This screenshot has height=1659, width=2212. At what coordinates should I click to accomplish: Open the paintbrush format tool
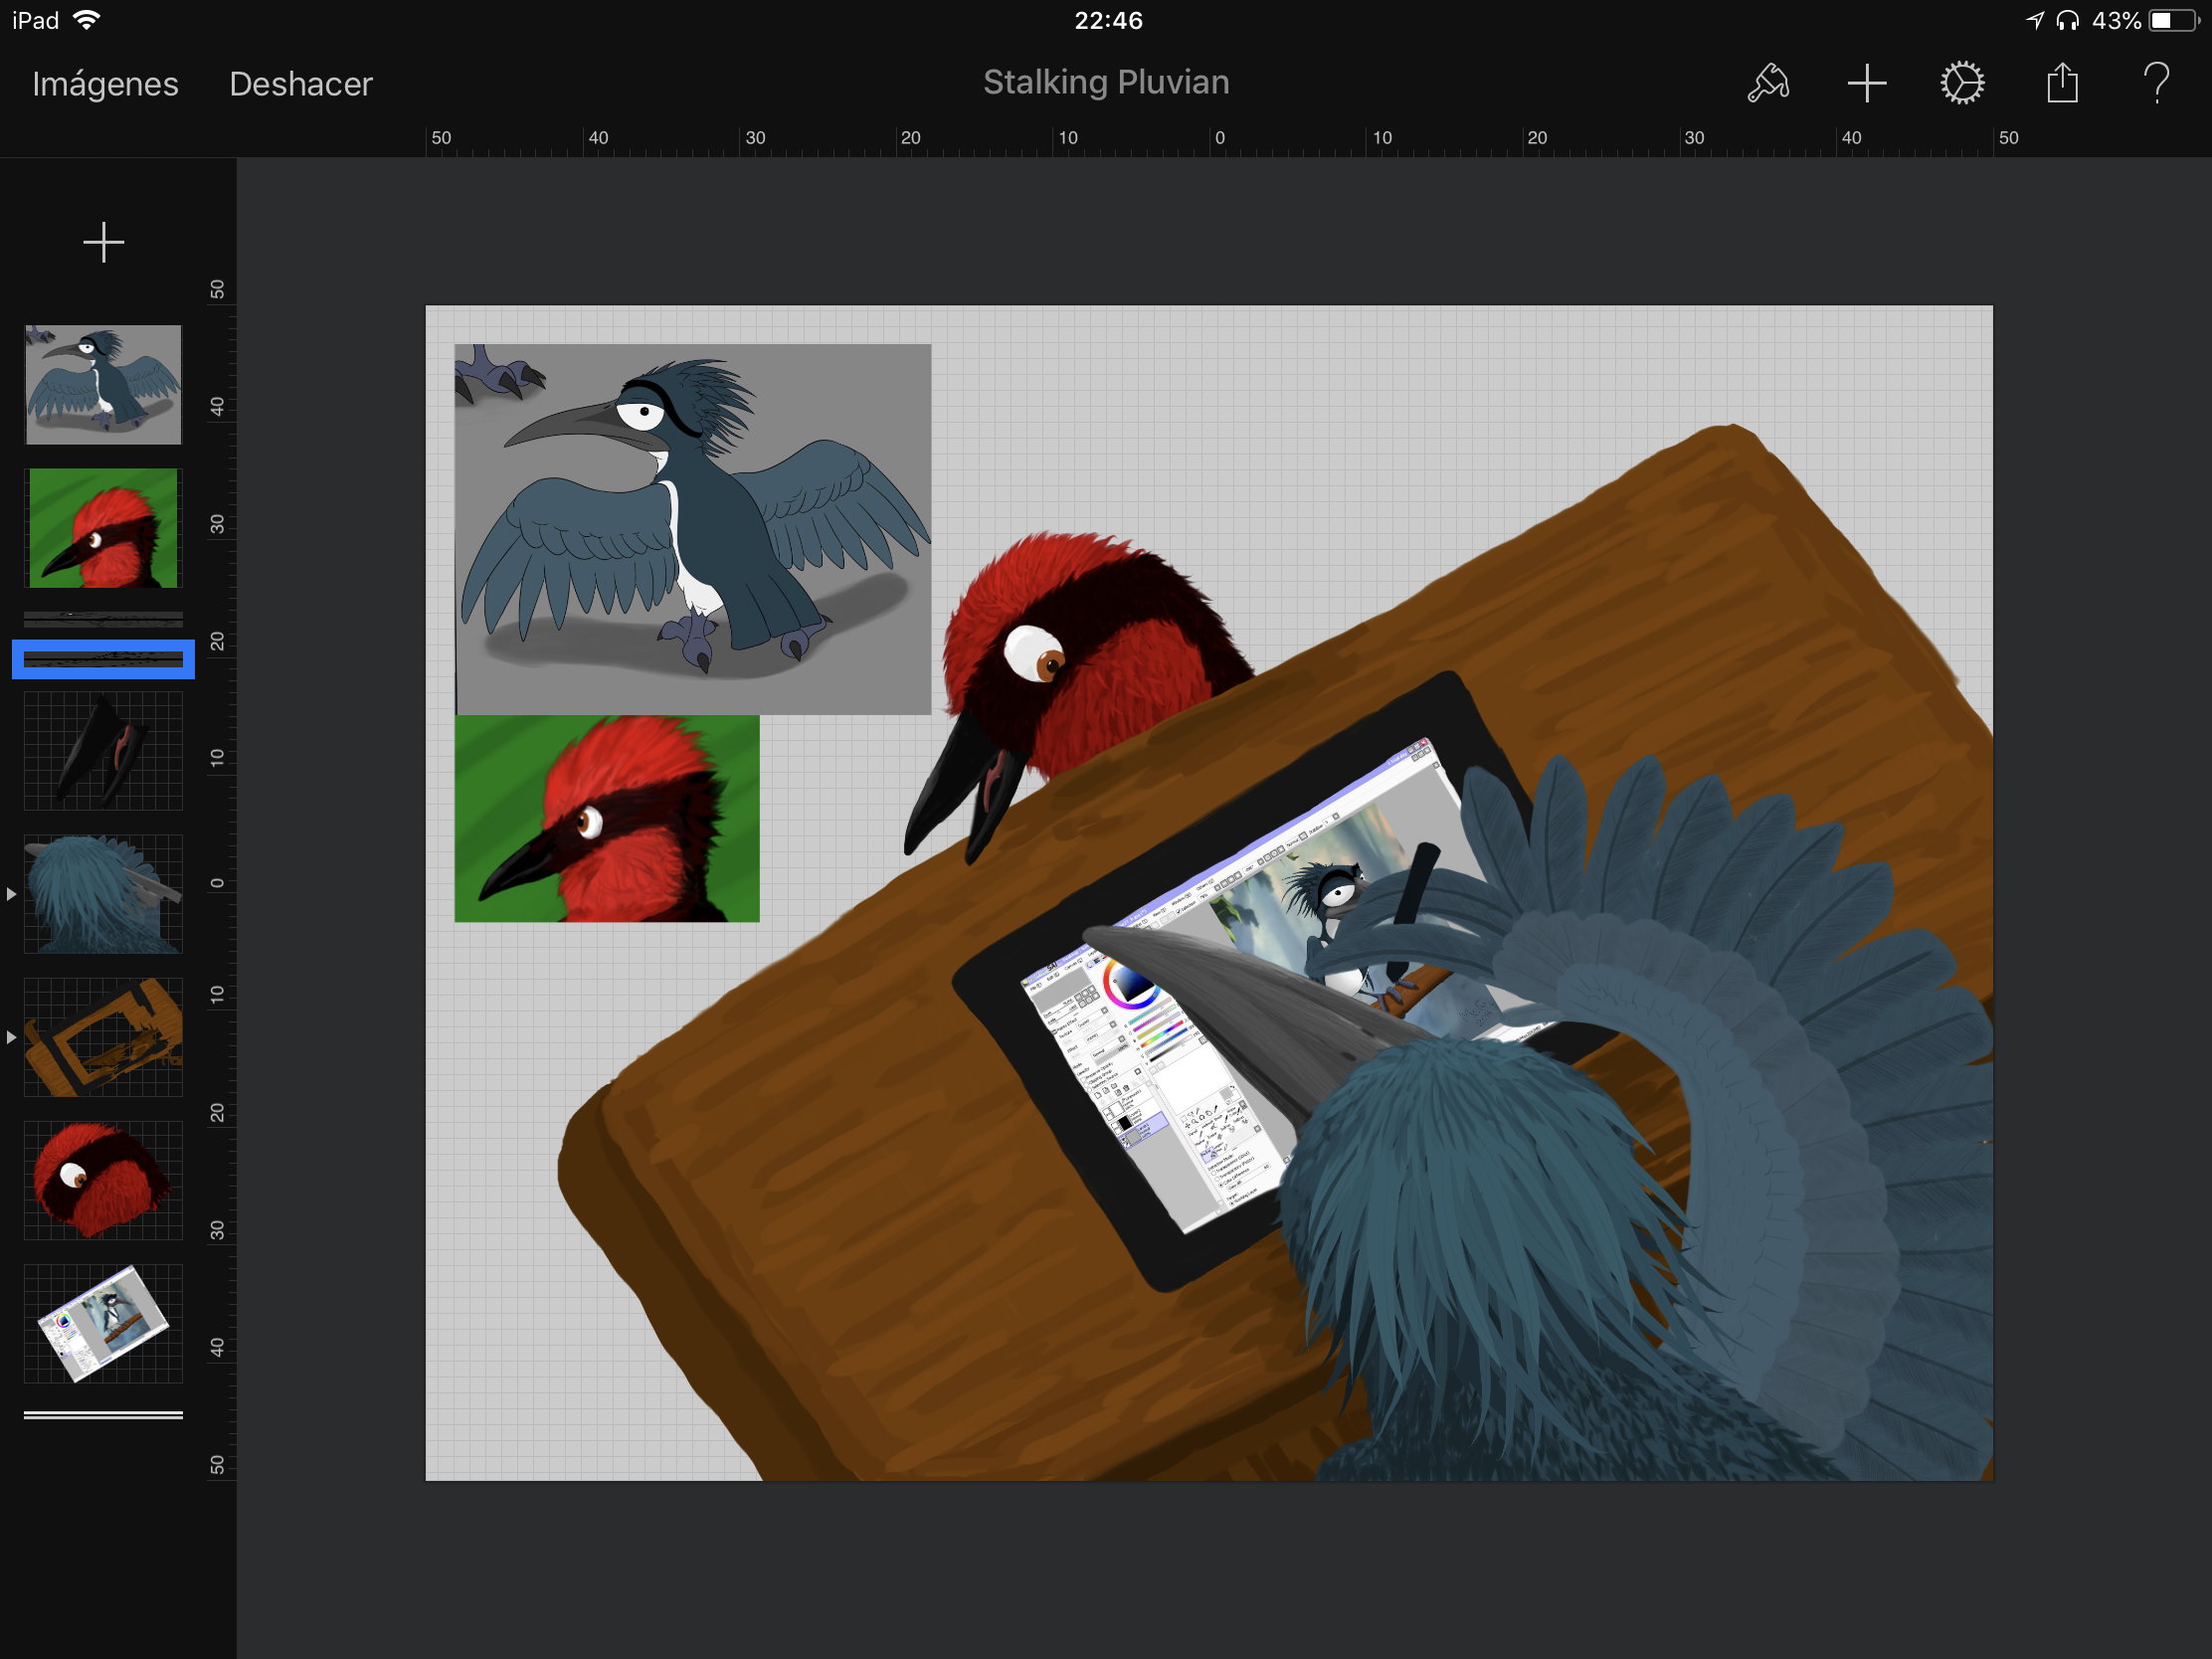coord(1767,83)
